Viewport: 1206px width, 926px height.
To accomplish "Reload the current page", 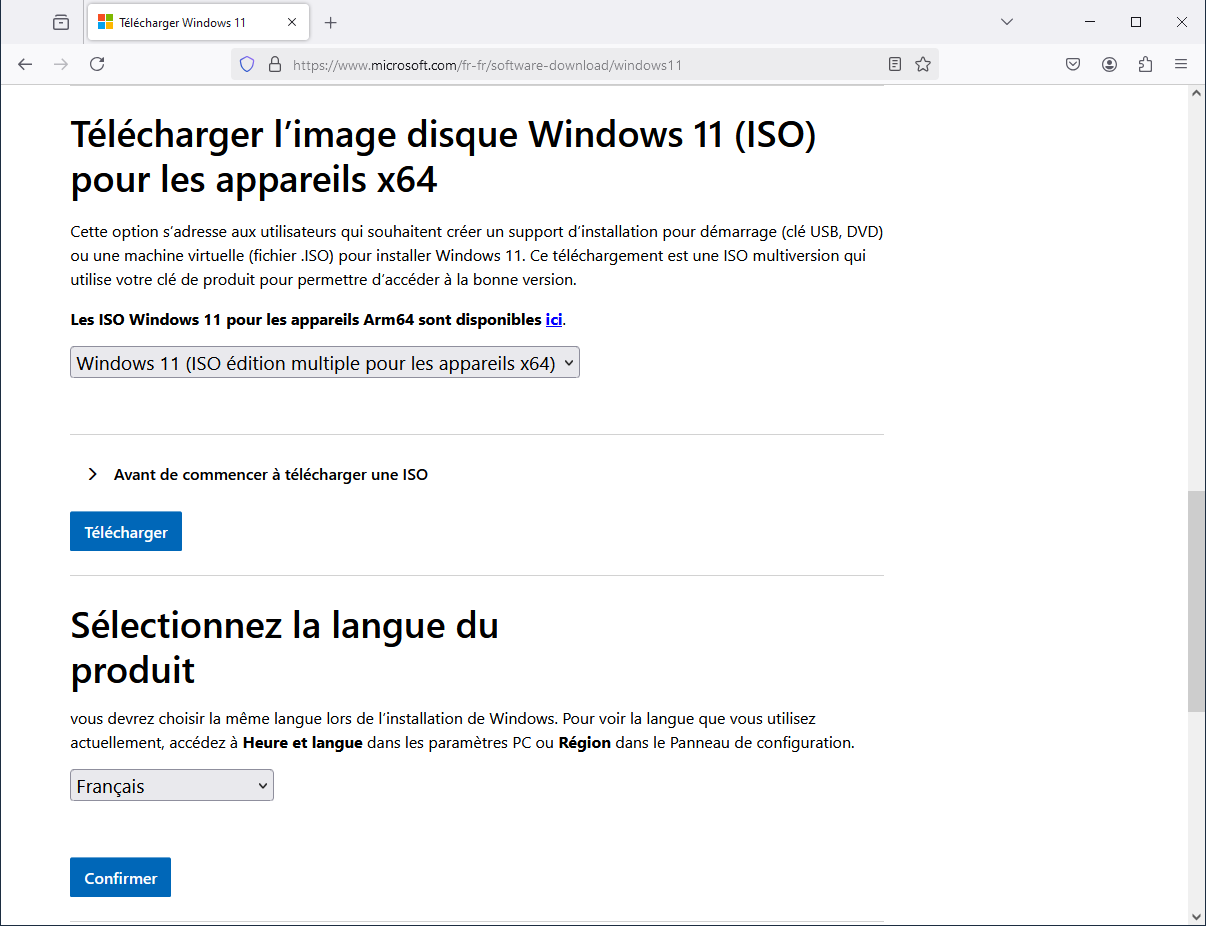I will coord(97,64).
